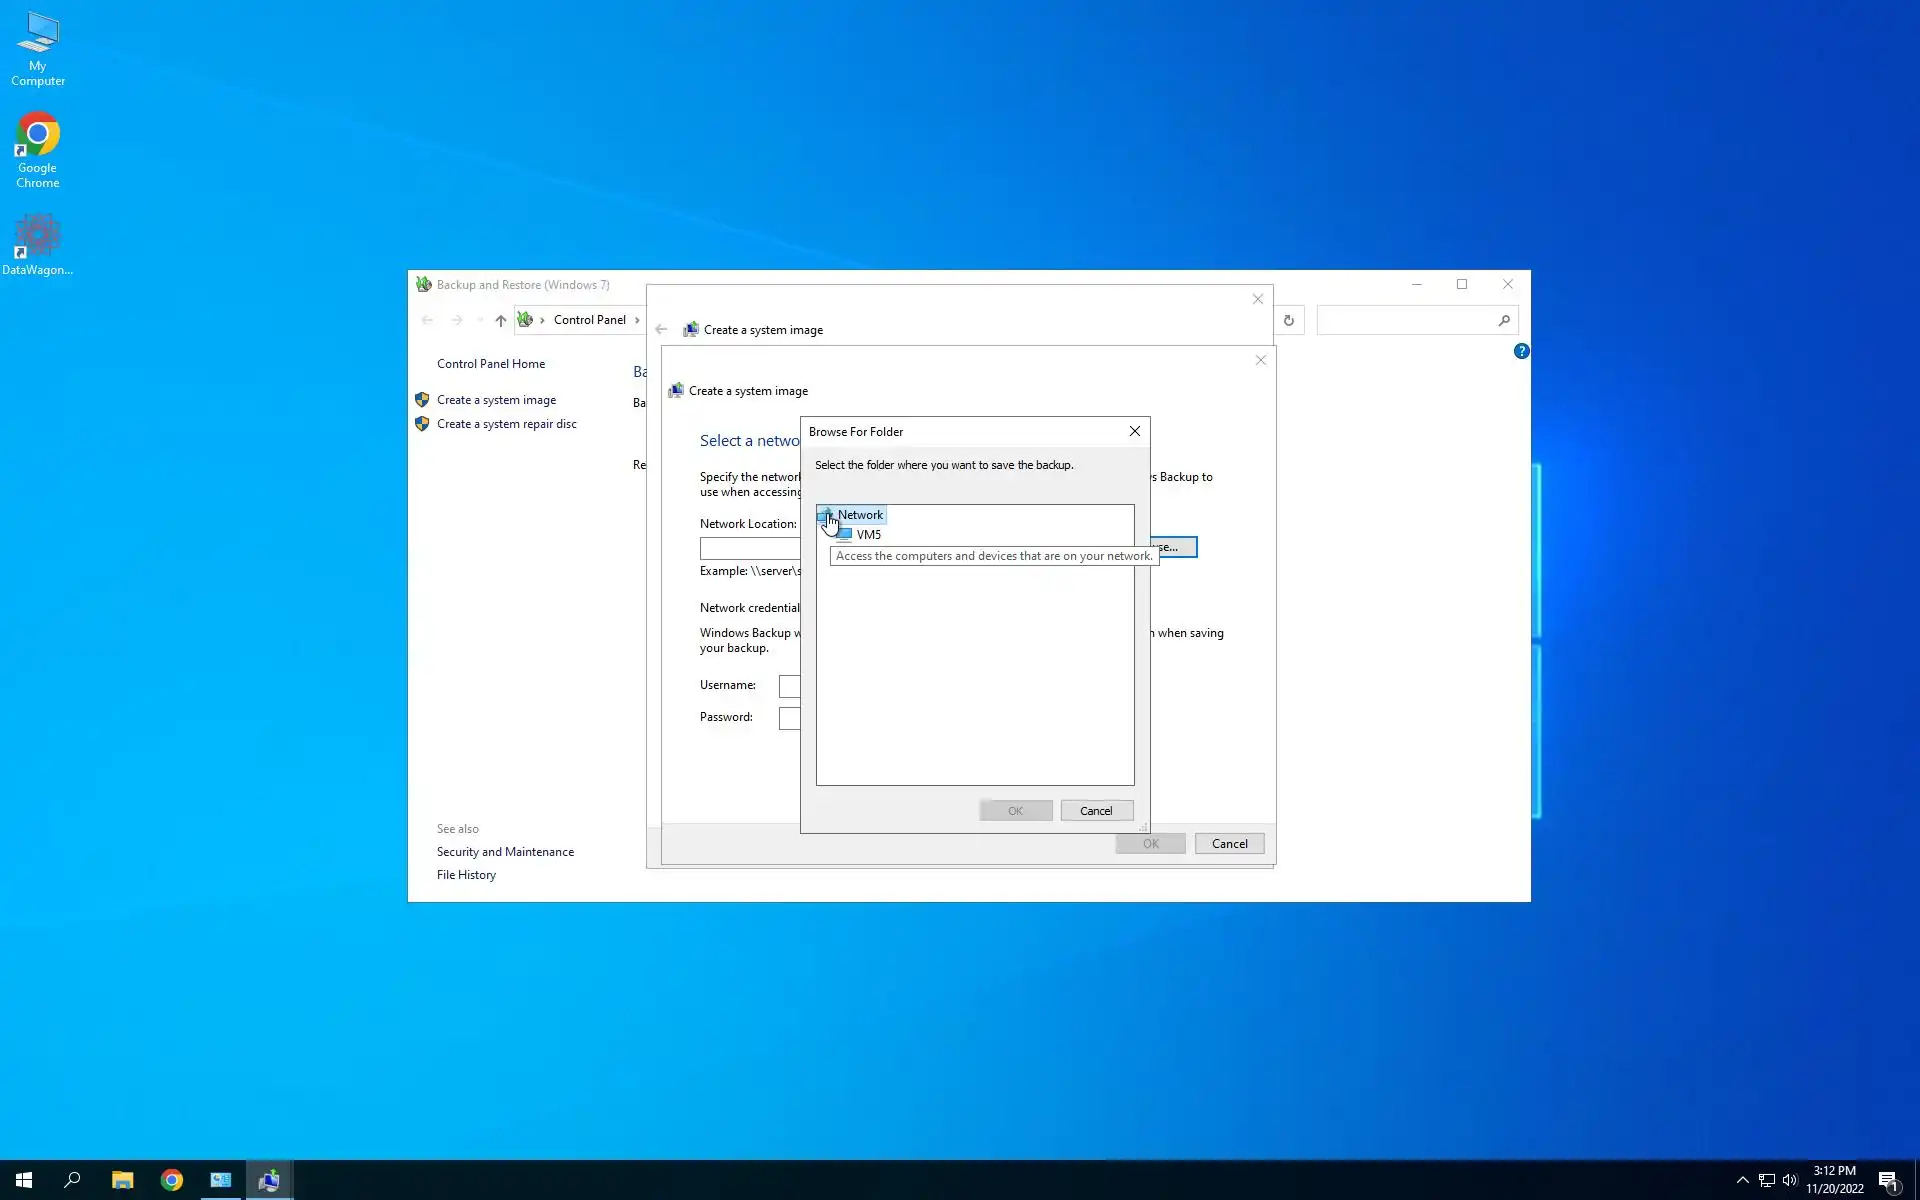Select the VM5 computer in the tree
The width and height of the screenshot is (1920, 1200).
[x=868, y=535]
